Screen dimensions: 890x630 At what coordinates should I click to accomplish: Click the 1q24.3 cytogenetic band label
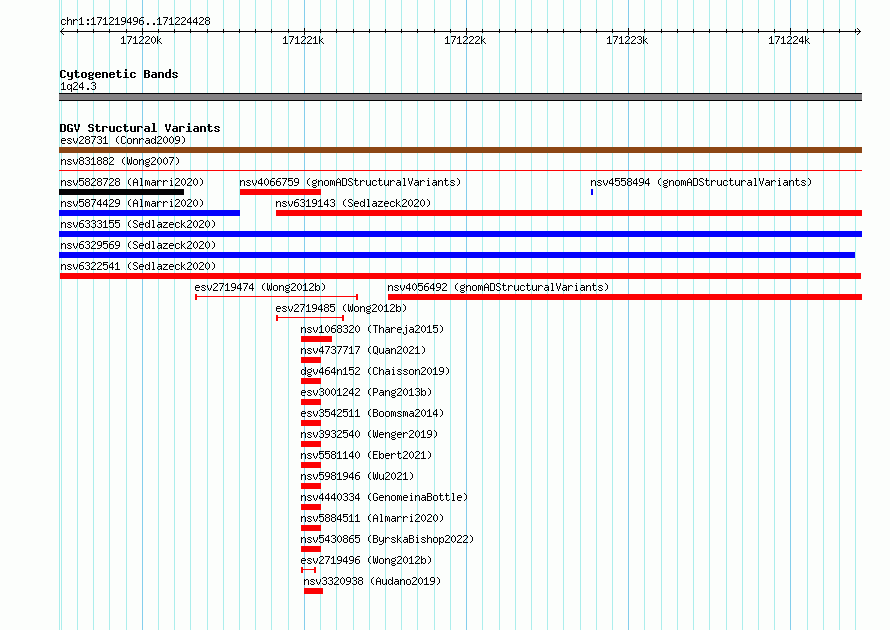pyautogui.click(x=78, y=86)
